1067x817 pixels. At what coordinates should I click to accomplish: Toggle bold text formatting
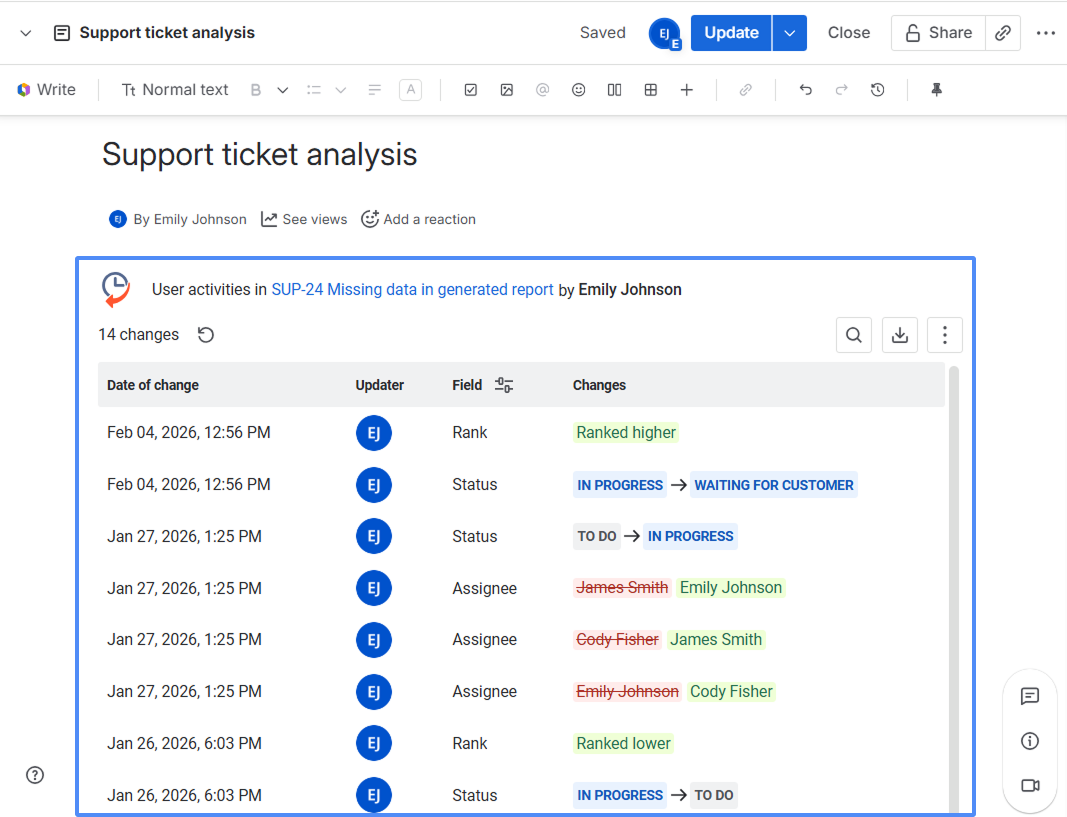tap(256, 90)
